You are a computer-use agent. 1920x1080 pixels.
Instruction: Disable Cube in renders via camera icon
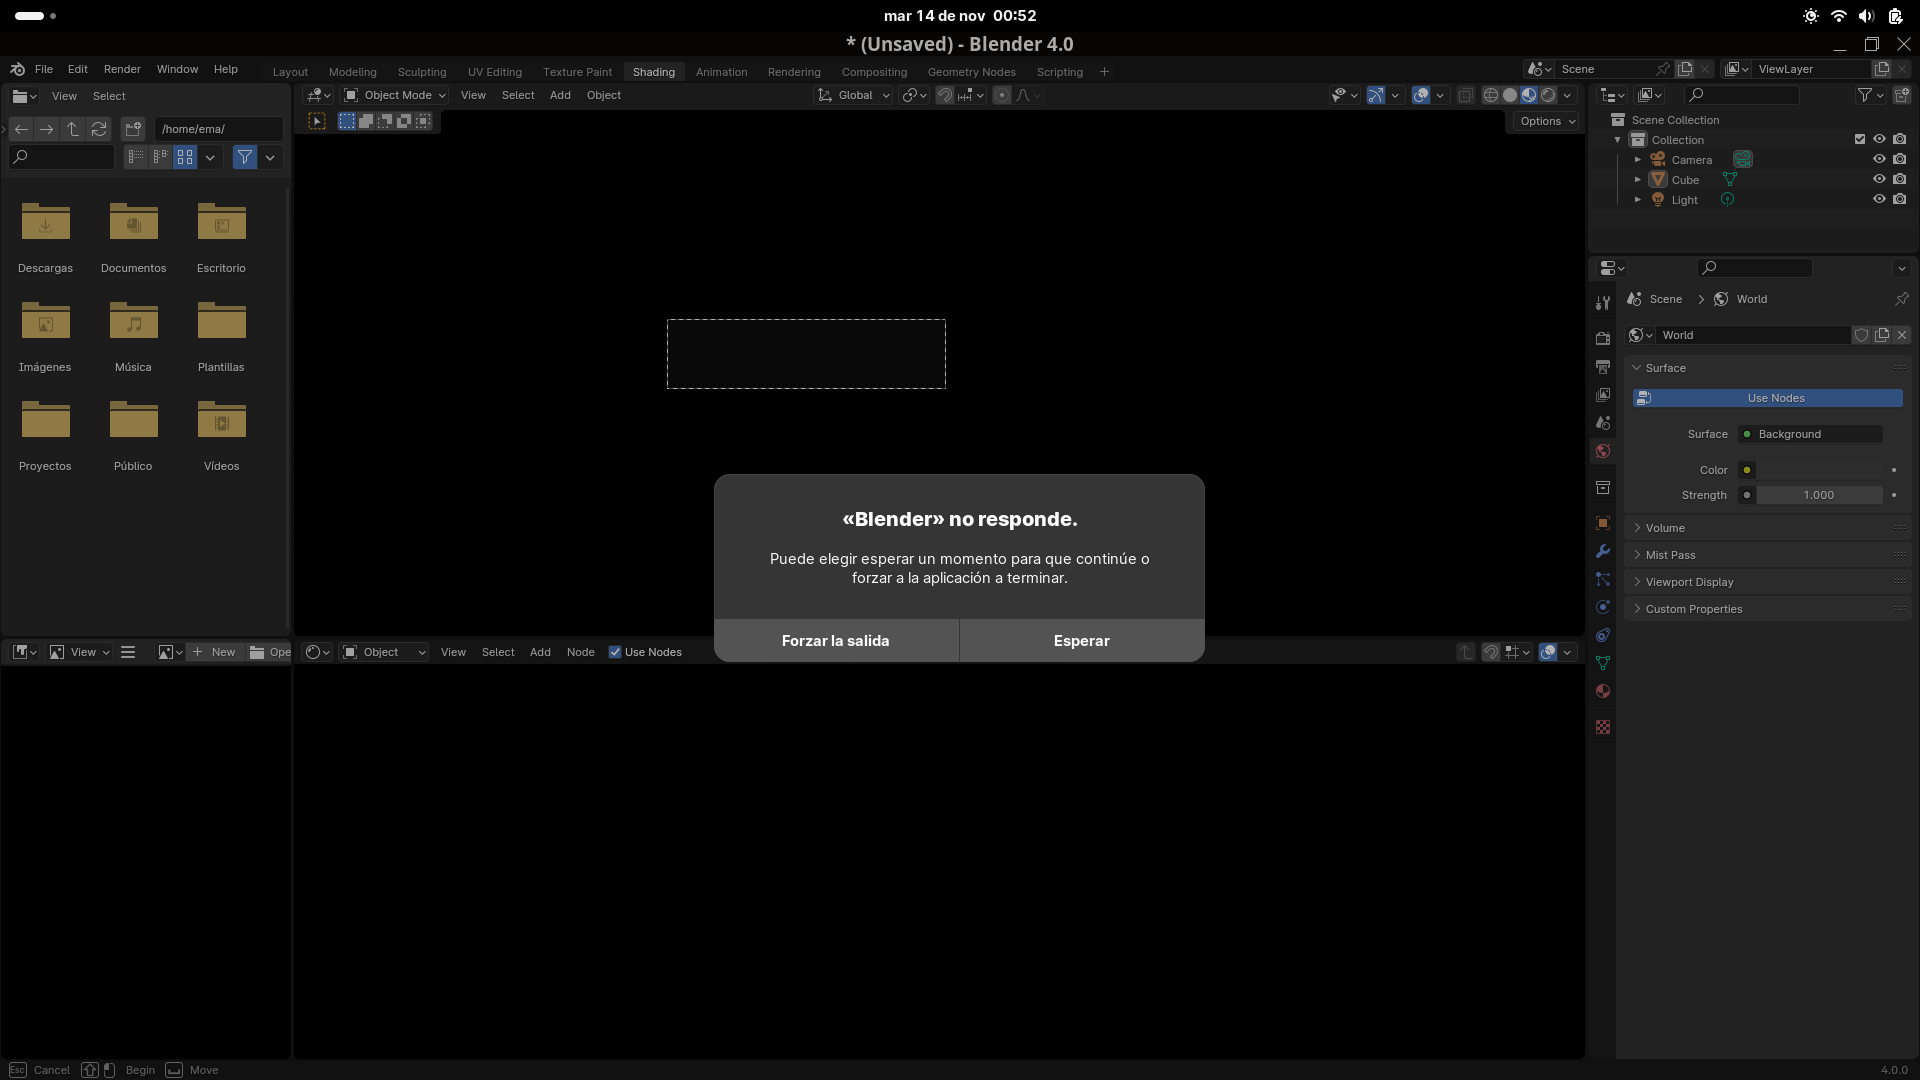coord(1900,180)
